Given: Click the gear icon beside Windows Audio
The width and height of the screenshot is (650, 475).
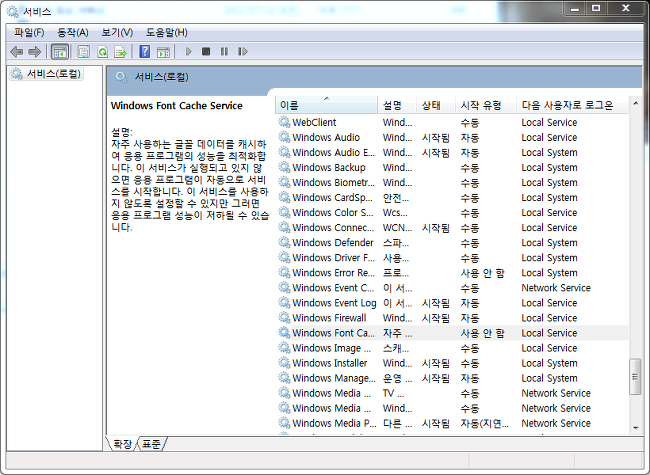Looking at the screenshot, I should click(x=284, y=137).
